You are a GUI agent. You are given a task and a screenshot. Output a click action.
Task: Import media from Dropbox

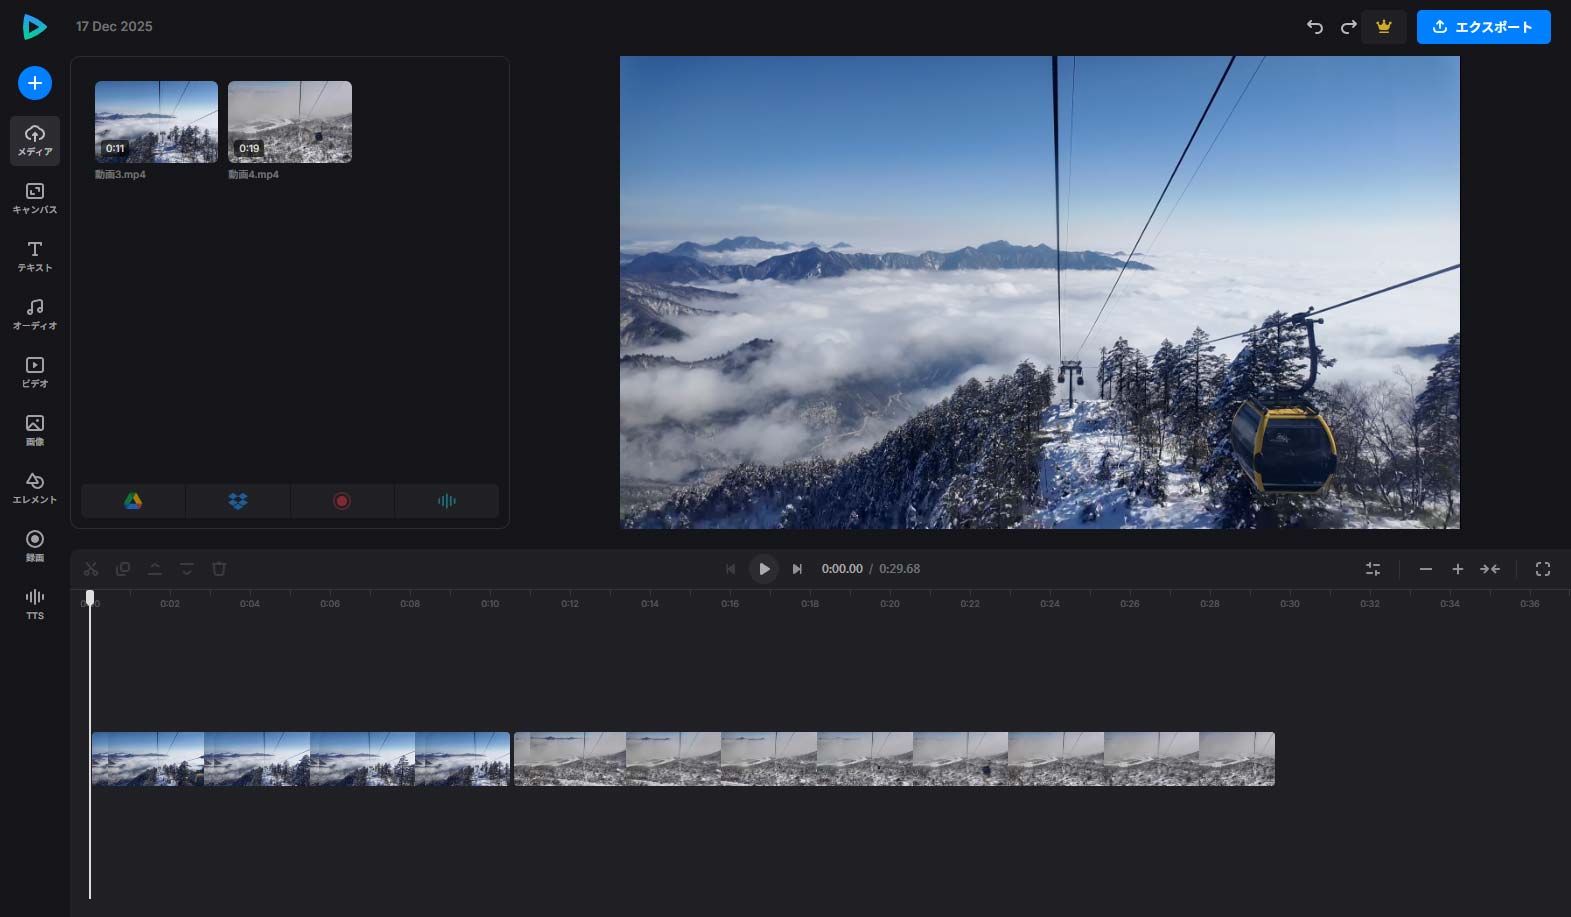238,501
